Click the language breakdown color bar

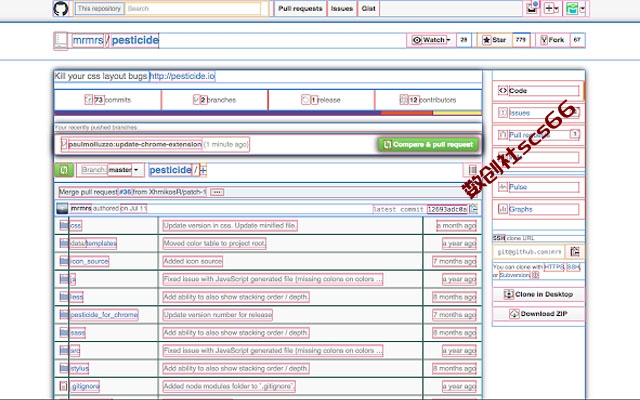pos(268,113)
